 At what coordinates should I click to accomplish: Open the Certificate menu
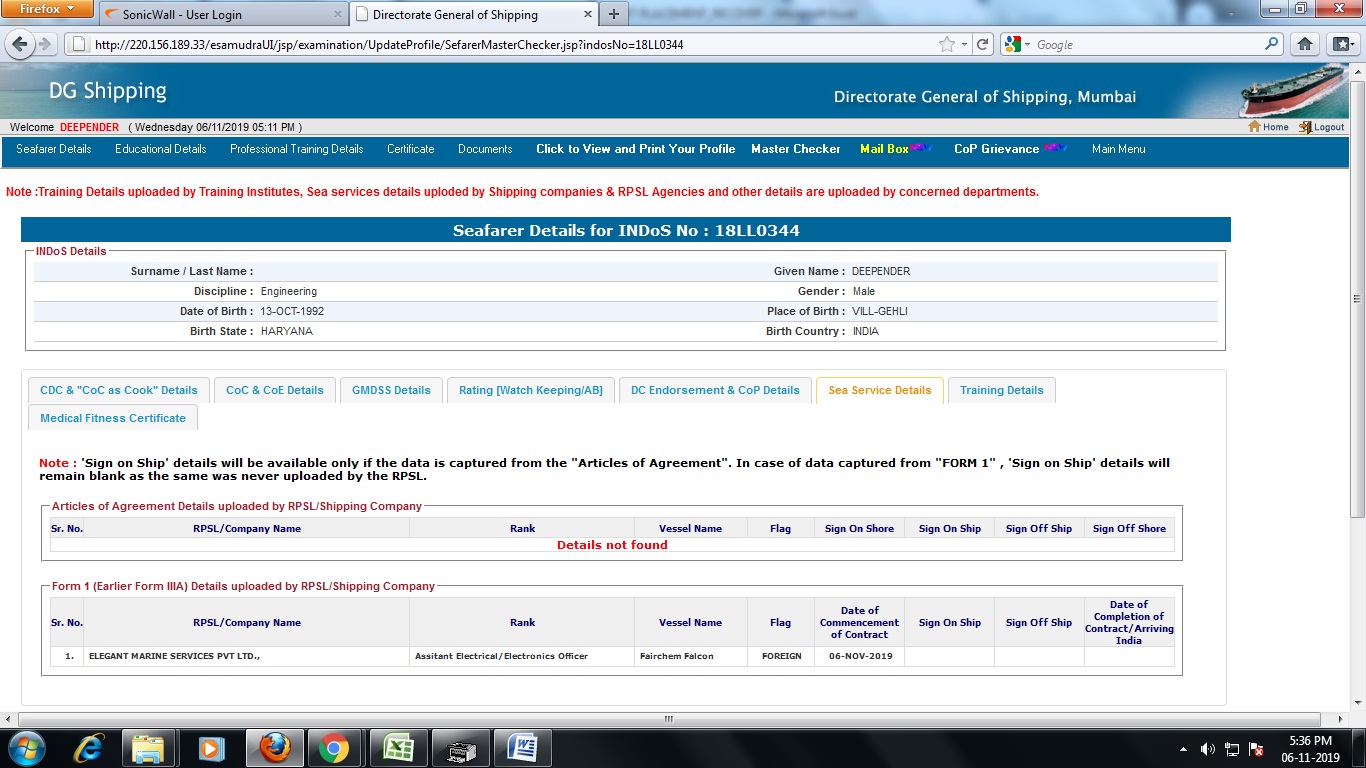tap(411, 149)
